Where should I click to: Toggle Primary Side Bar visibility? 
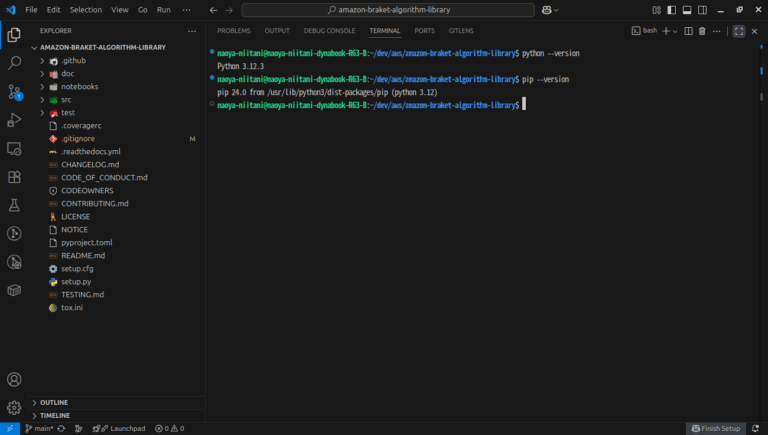pyautogui.click(x=672, y=10)
